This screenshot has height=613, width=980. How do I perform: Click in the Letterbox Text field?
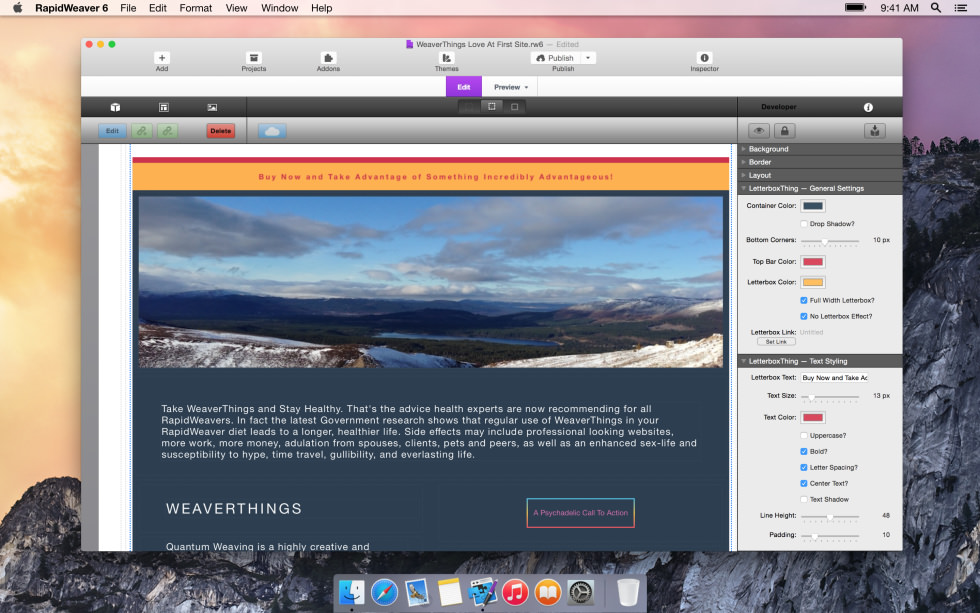pyautogui.click(x=834, y=377)
